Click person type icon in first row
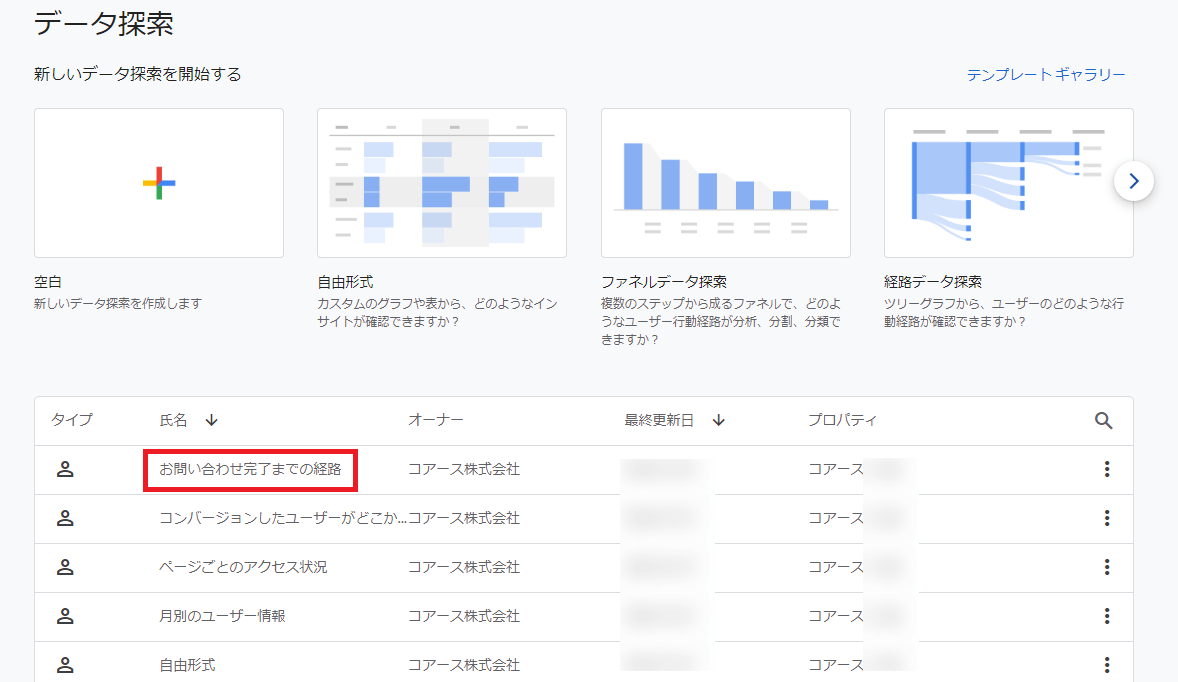The image size is (1178, 682). tap(65, 469)
